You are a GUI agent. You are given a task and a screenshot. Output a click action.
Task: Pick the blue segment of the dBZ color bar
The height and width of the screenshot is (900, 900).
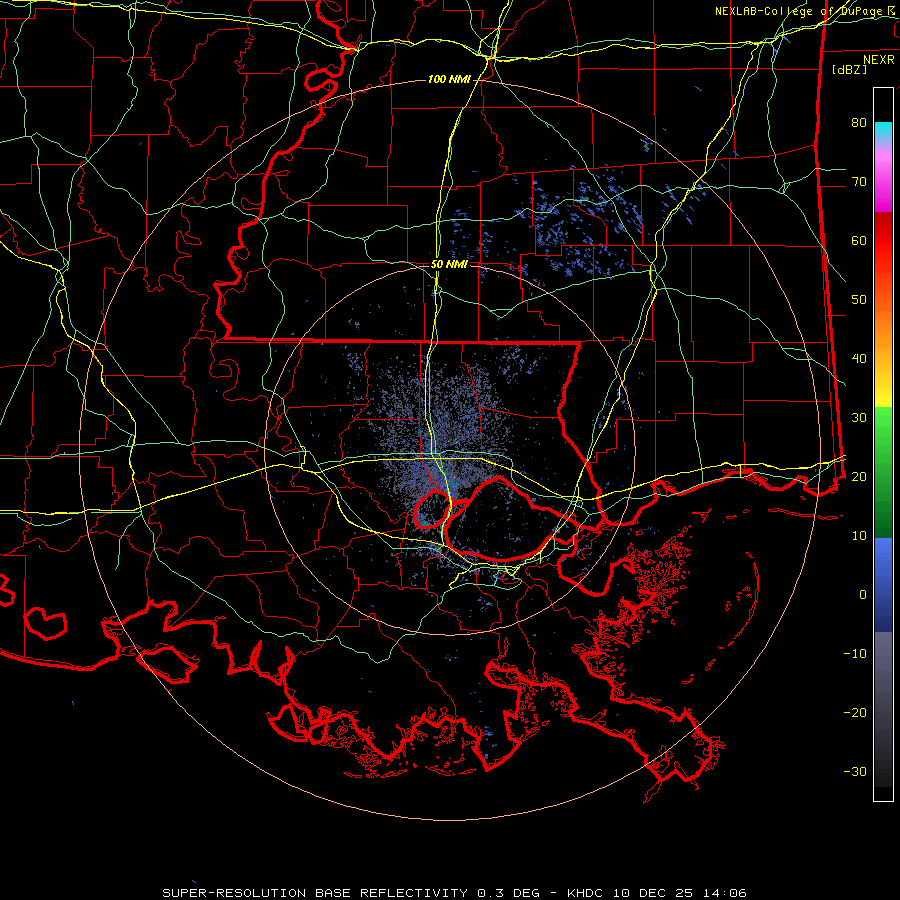[883, 584]
